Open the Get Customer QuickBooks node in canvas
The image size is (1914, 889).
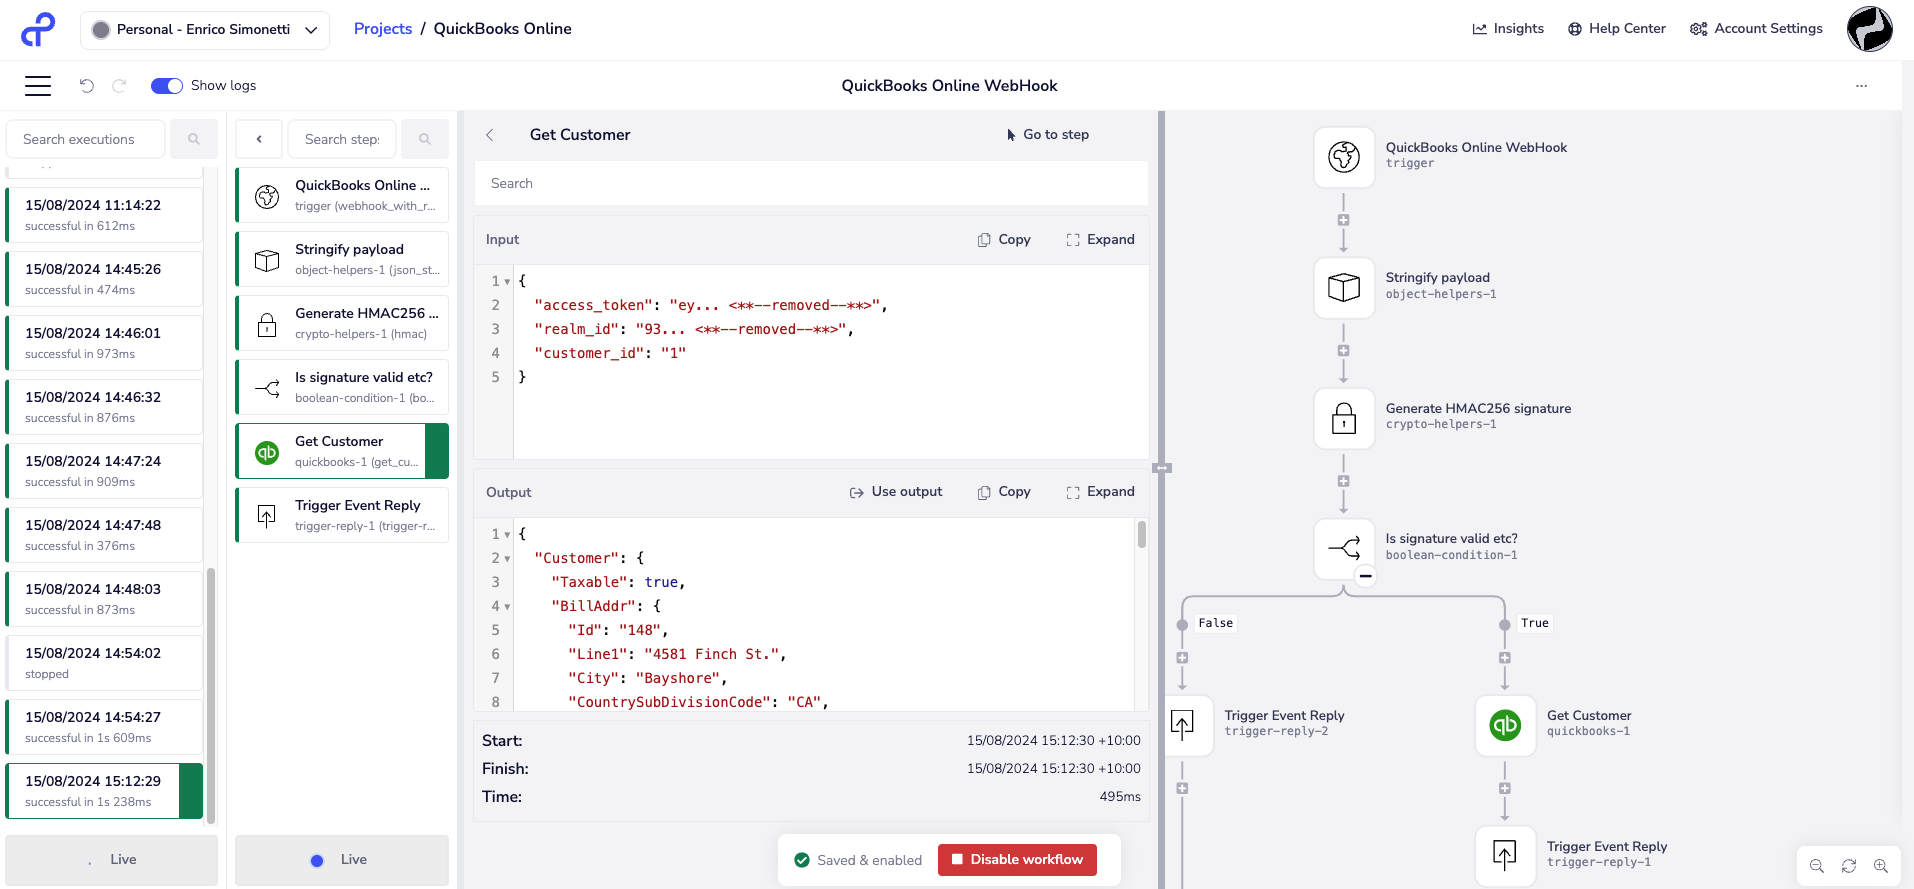[x=1505, y=725]
